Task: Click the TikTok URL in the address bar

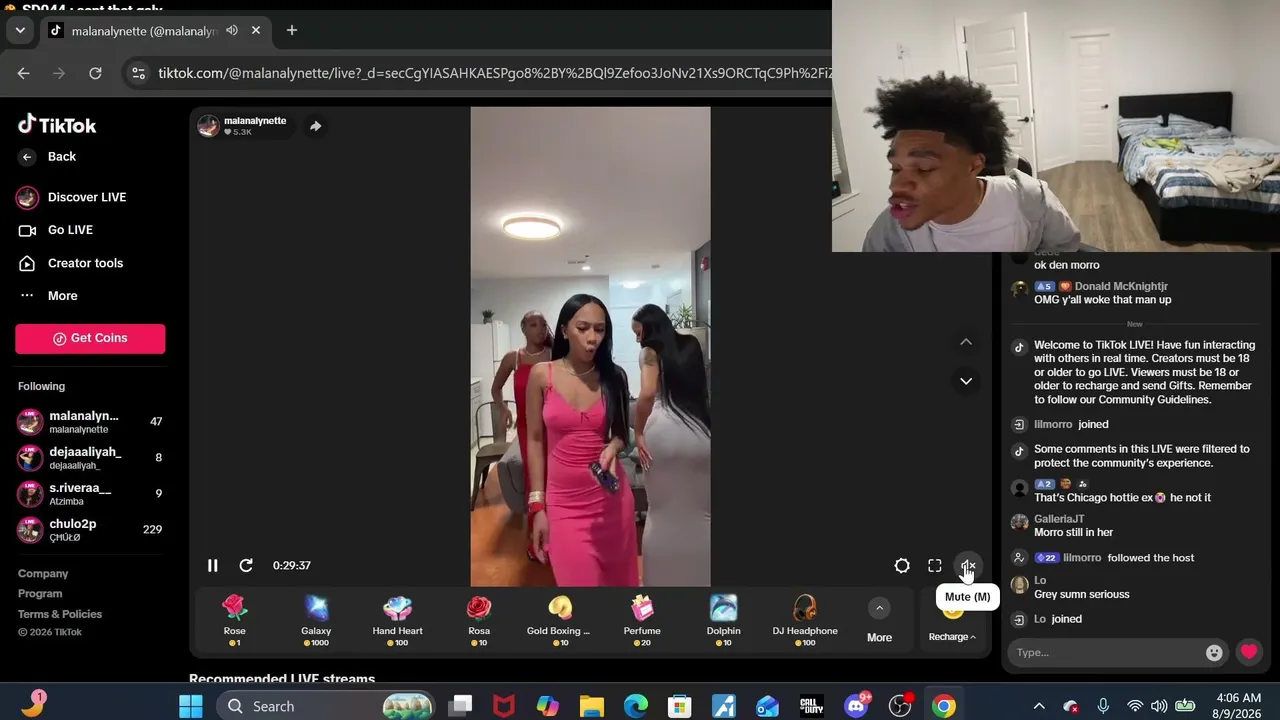Action: pos(494,73)
